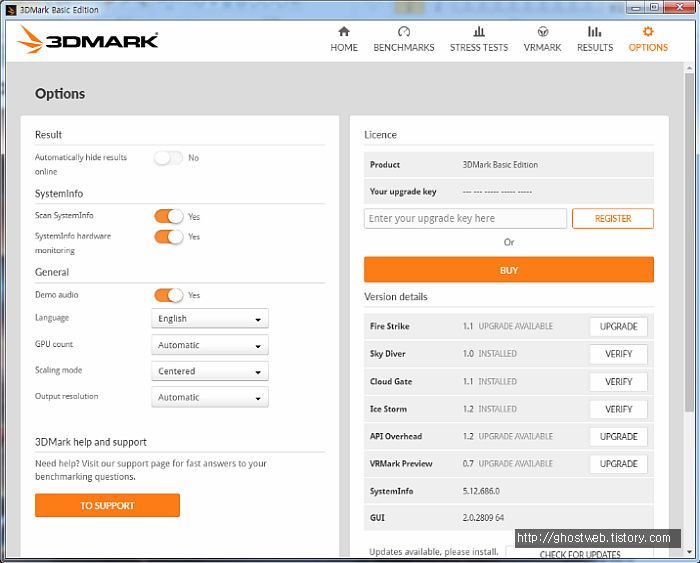Select the OPTIONS tab label

click(648, 47)
